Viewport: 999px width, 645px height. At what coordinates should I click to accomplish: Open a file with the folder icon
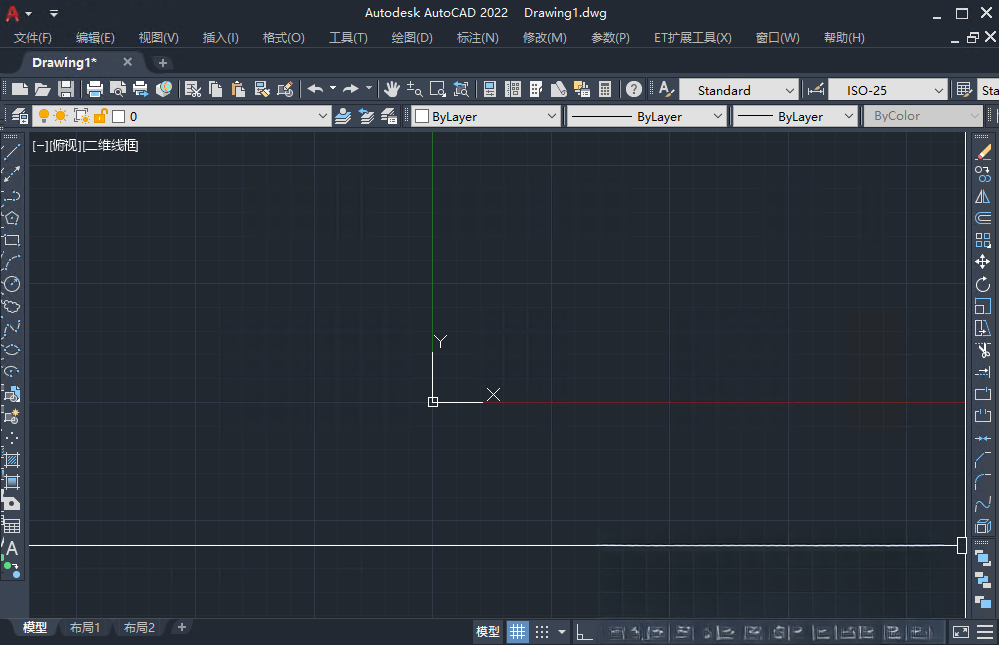[x=43, y=89]
